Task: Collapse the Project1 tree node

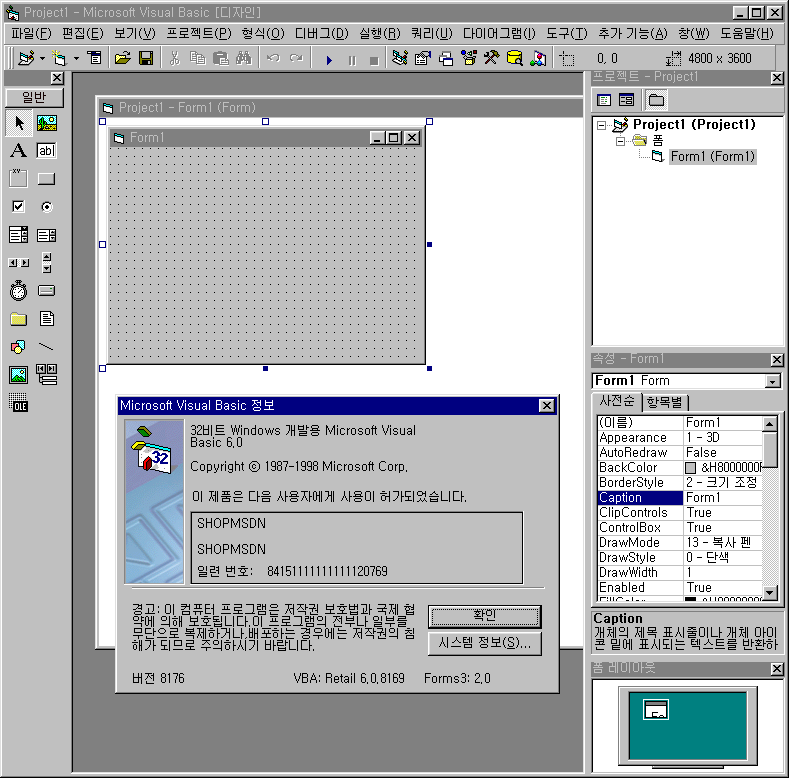Action: click(x=601, y=125)
